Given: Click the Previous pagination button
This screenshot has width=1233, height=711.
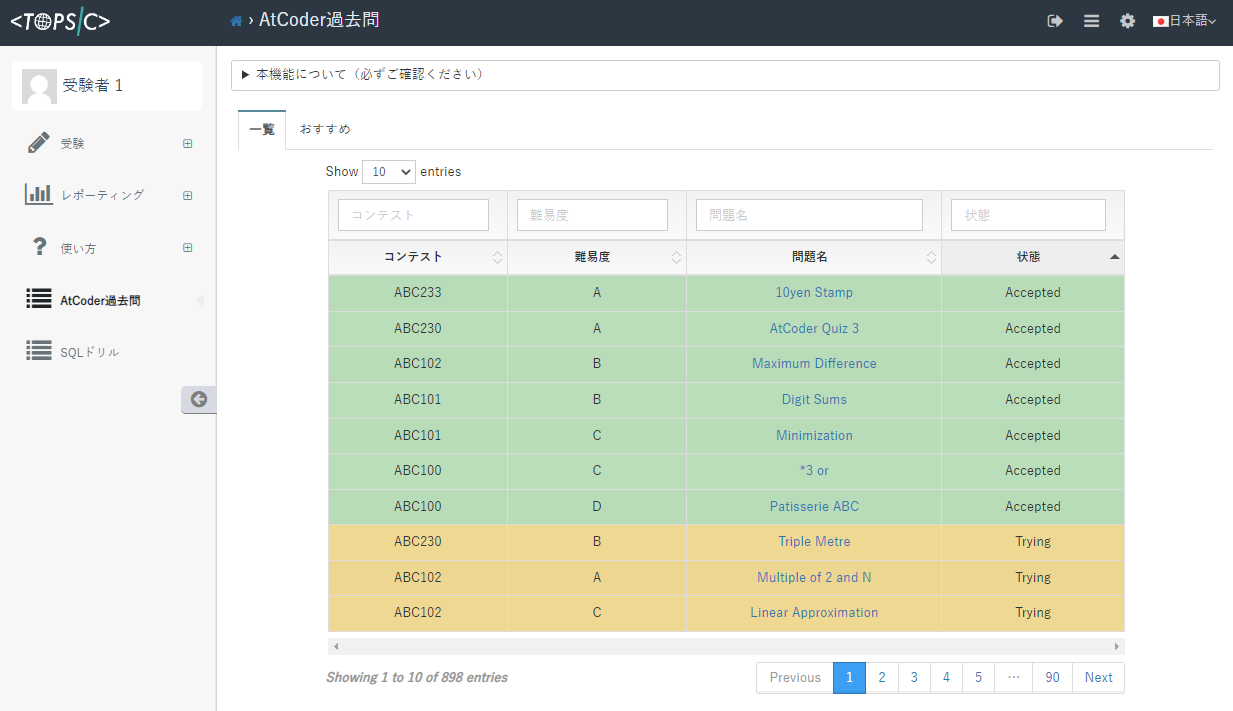Looking at the screenshot, I should pos(795,677).
